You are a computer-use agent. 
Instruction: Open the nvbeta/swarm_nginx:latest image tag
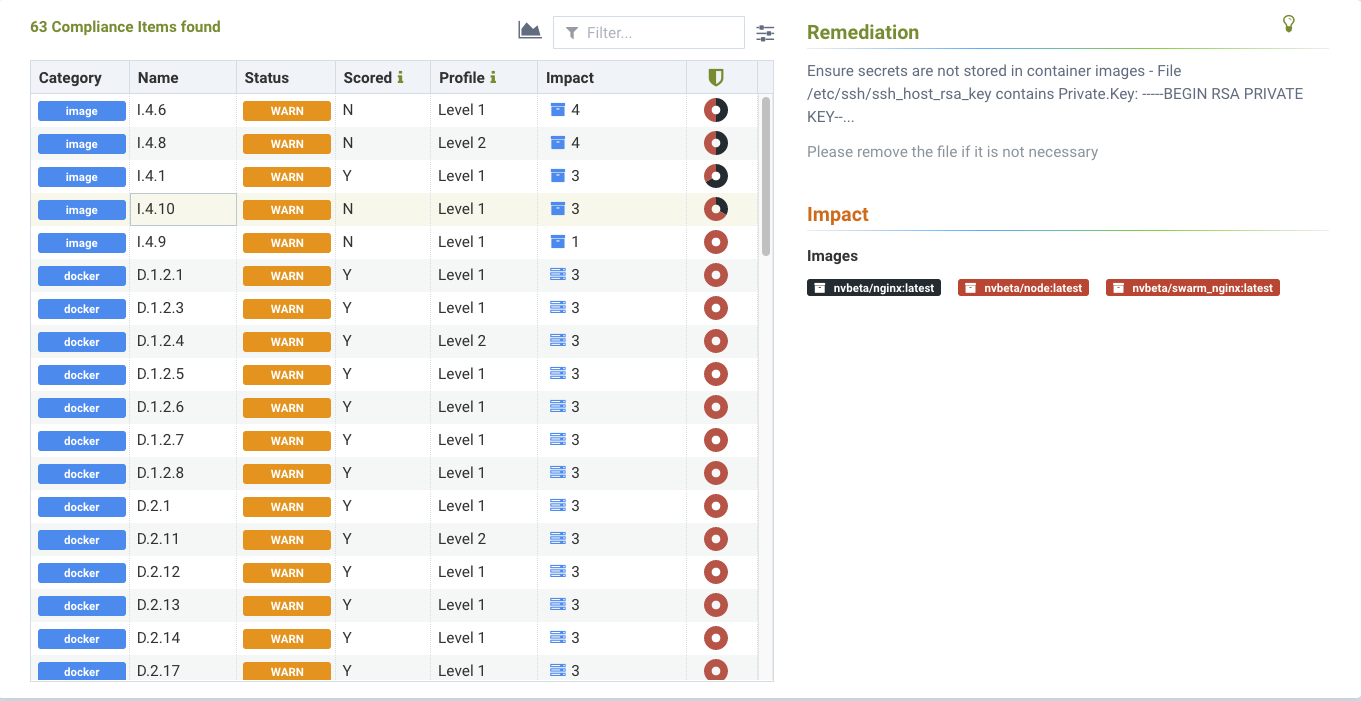(1192, 288)
